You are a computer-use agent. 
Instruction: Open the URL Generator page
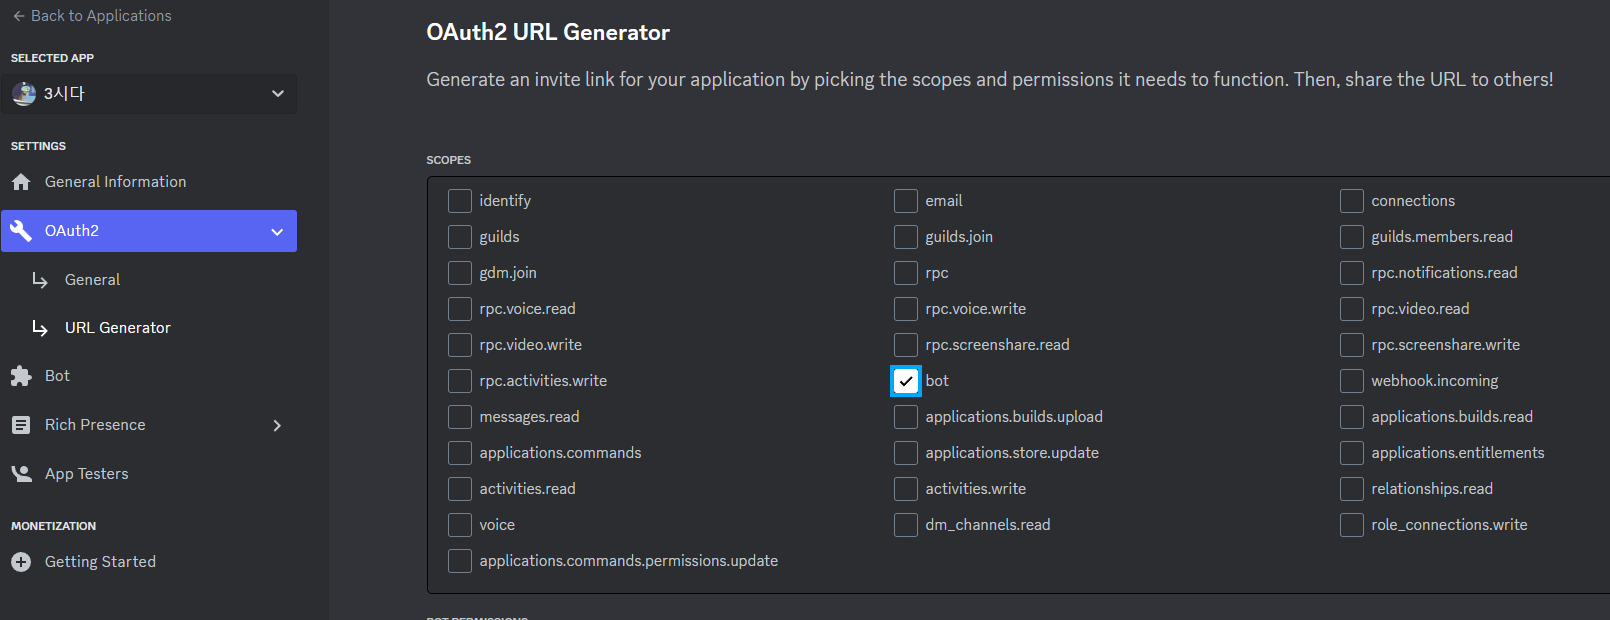pyautogui.click(x=117, y=328)
